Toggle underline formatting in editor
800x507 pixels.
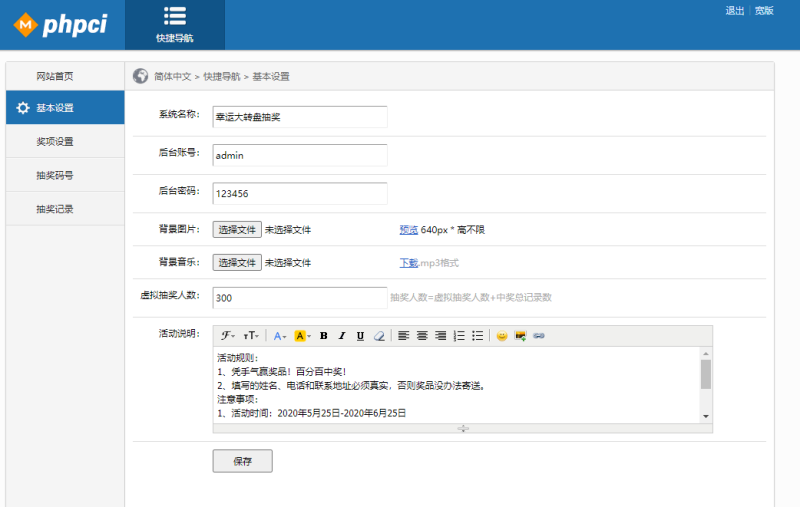pyautogui.click(x=360, y=336)
